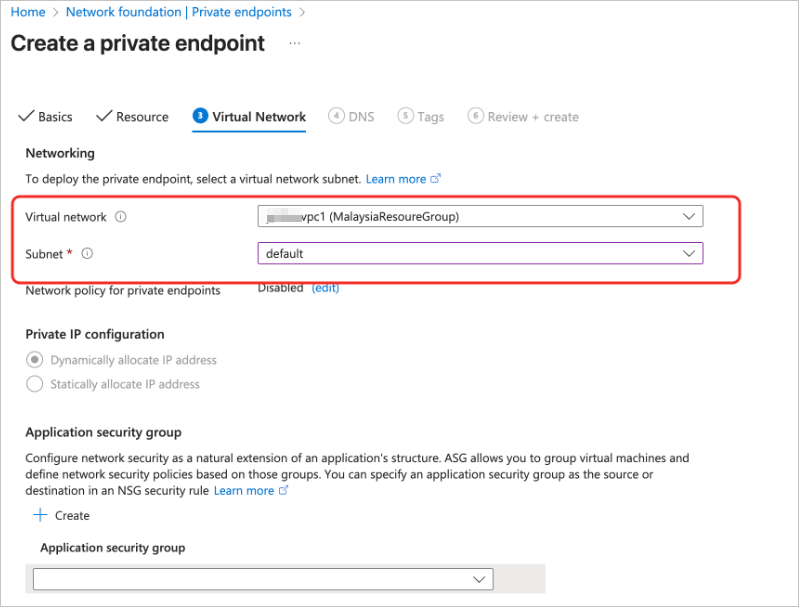799x607 pixels.
Task: Switch to the DNS tab
Action: coord(361,117)
